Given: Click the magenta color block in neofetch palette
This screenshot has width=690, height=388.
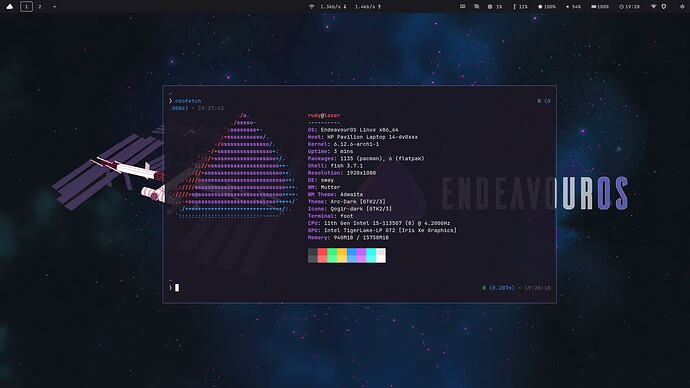Looking at the screenshot, I should point(361,255).
